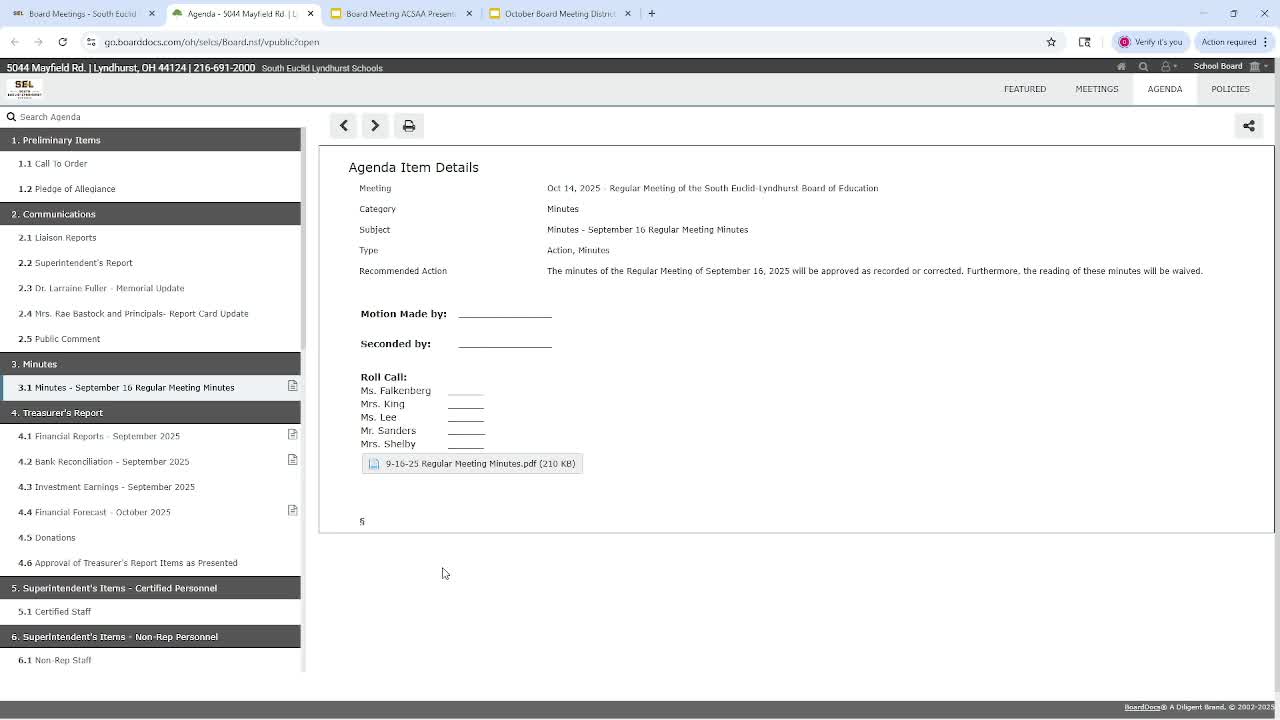Open the BoardDocs footer link
This screenshot has width=1280, height=720.
click(1142, 707)
